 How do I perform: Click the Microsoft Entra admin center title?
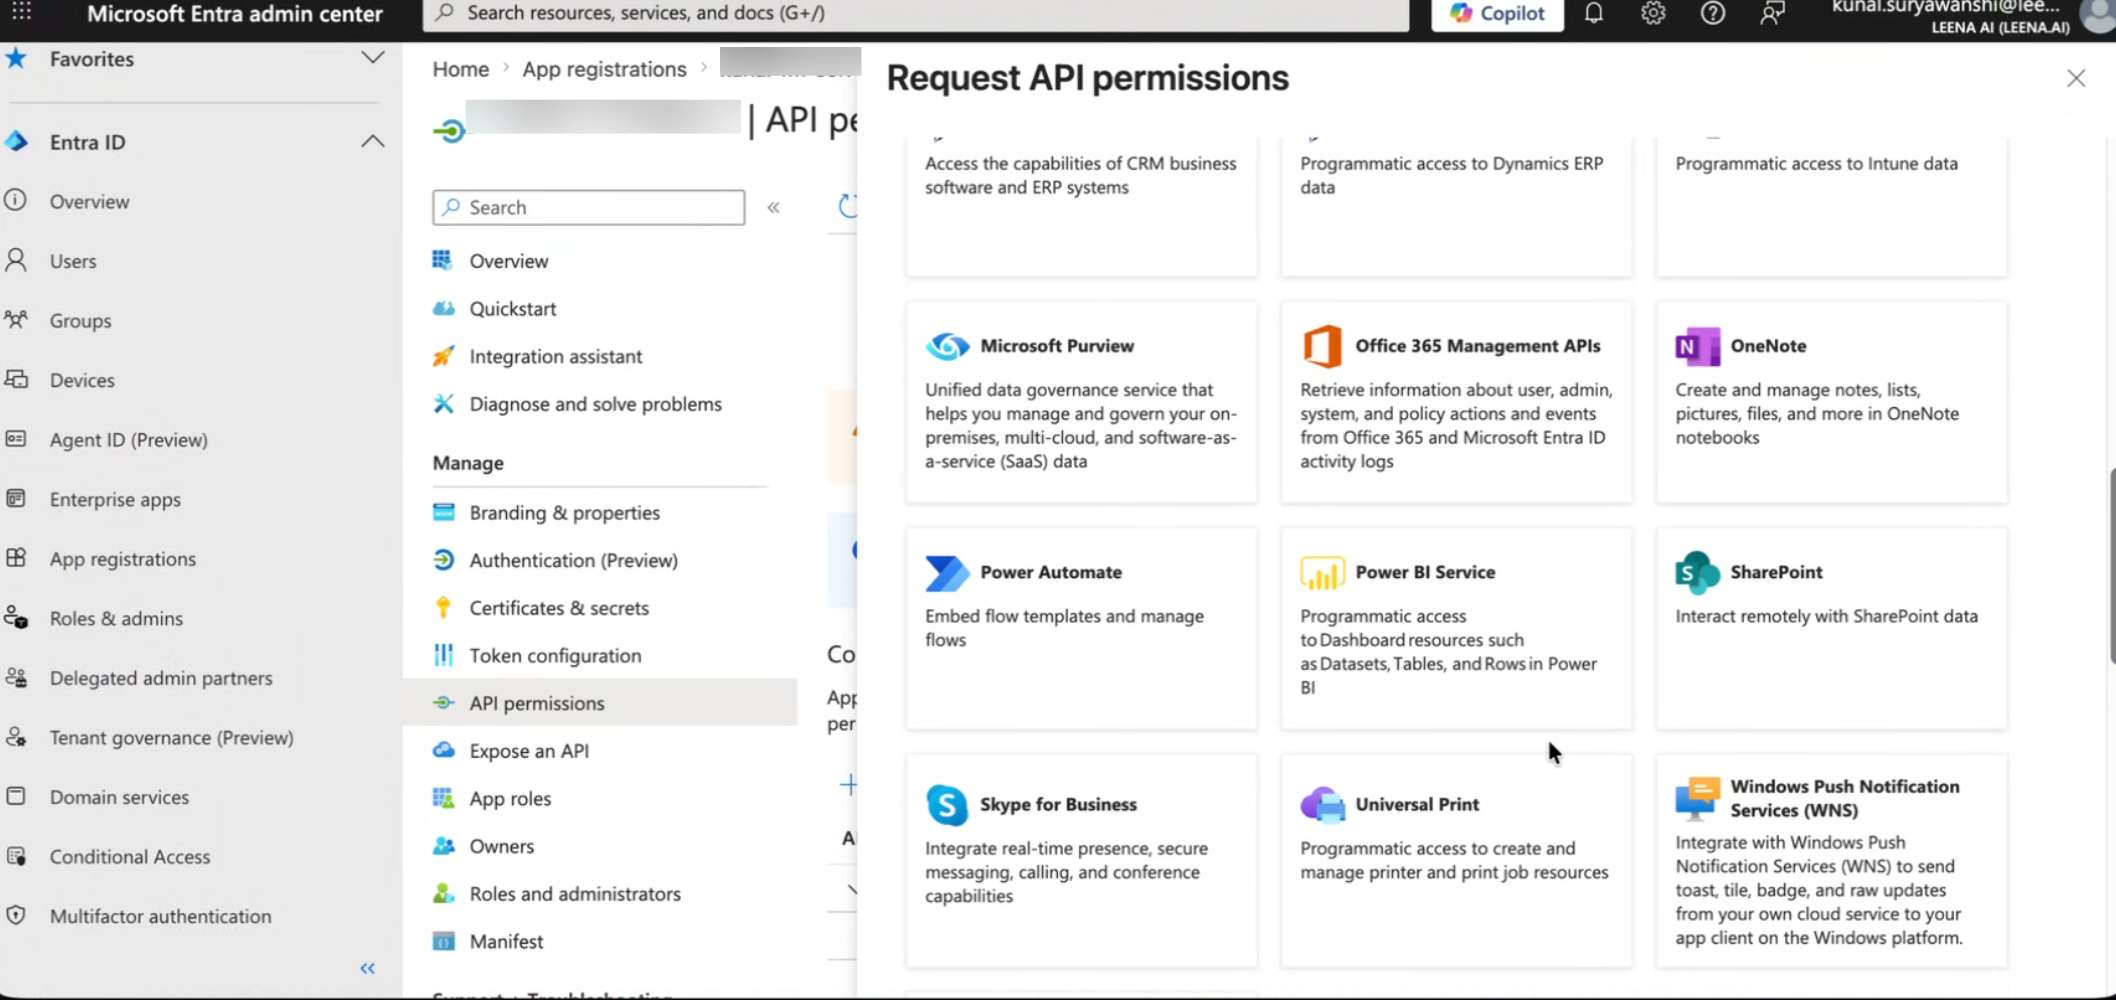(235, 14)
